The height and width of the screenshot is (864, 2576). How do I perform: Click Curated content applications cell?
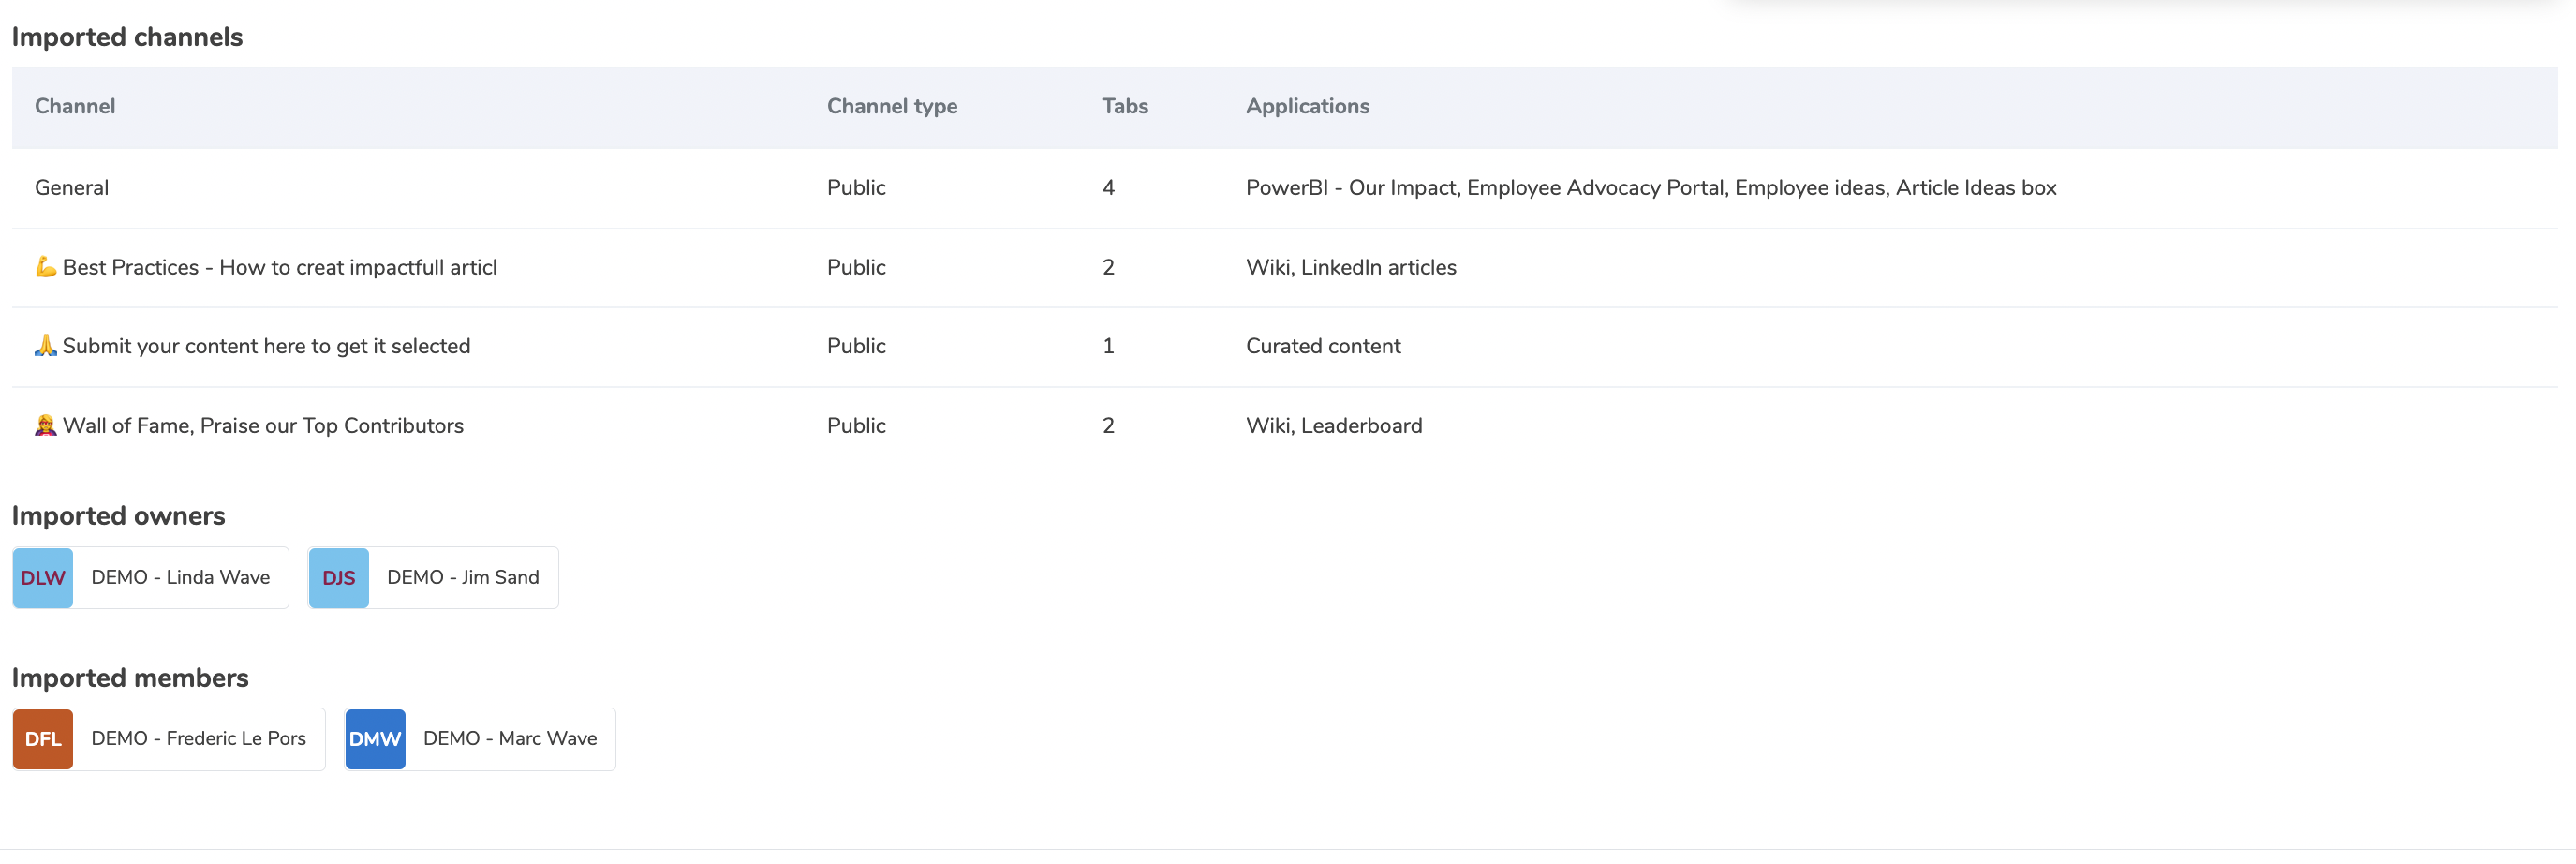point(1323,346)
